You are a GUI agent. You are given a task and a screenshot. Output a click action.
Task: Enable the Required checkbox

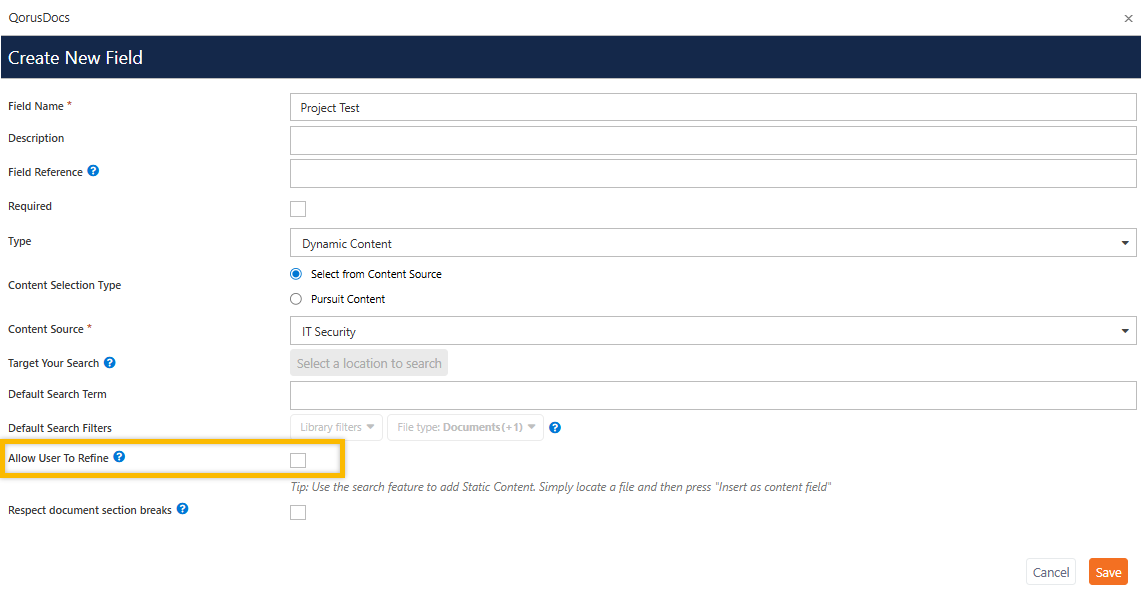coord(298,209)
